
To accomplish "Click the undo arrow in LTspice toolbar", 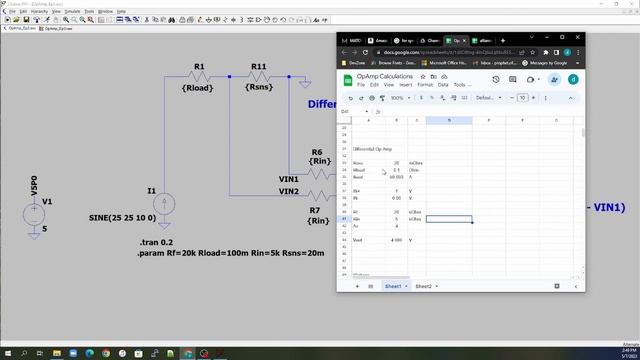I will pos(283,20).
